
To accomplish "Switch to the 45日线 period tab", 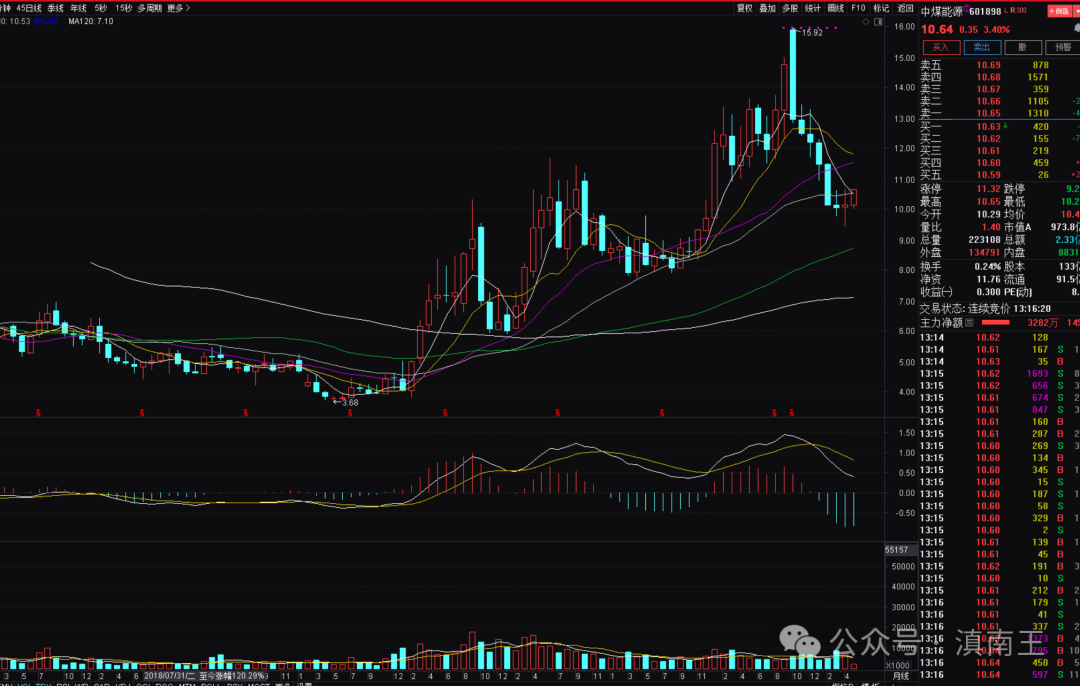I will pyautogui.click(x=29, y=7).
